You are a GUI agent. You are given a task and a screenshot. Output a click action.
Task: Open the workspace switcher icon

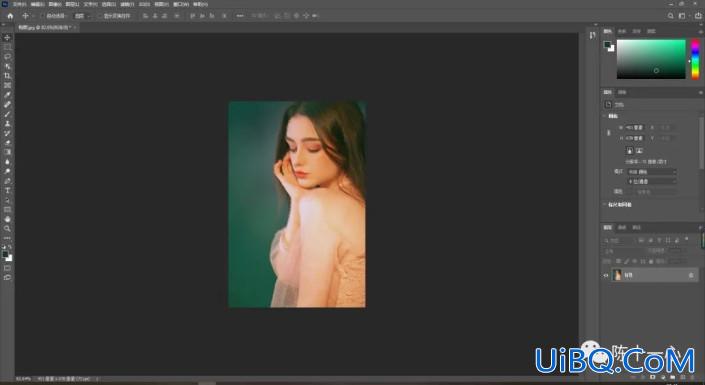pyautogui.click(x=682, y=16)
